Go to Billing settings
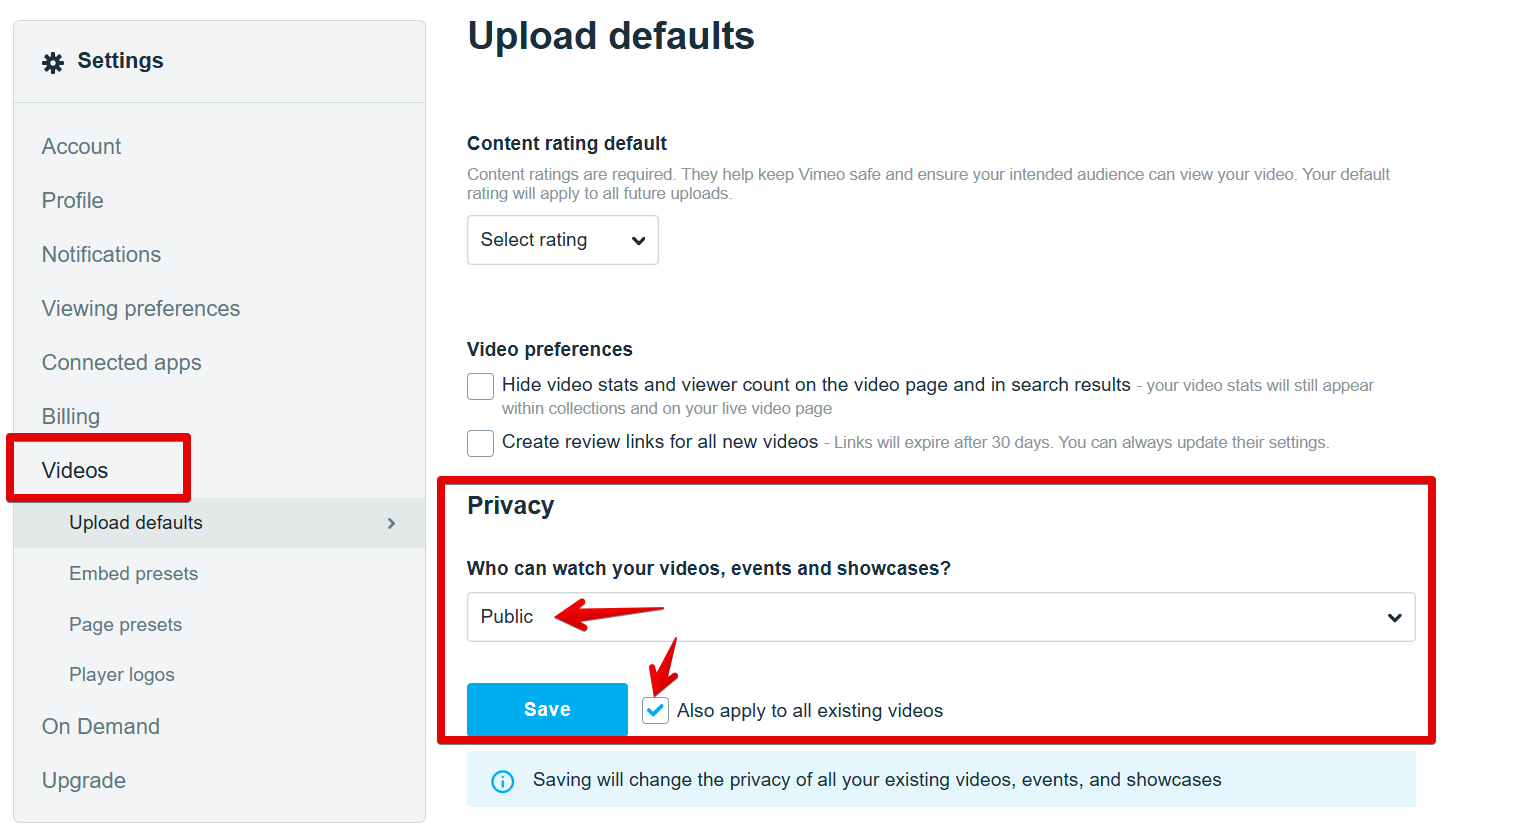The height and width of the screenshot is (835, 1533). pos(71,417)
